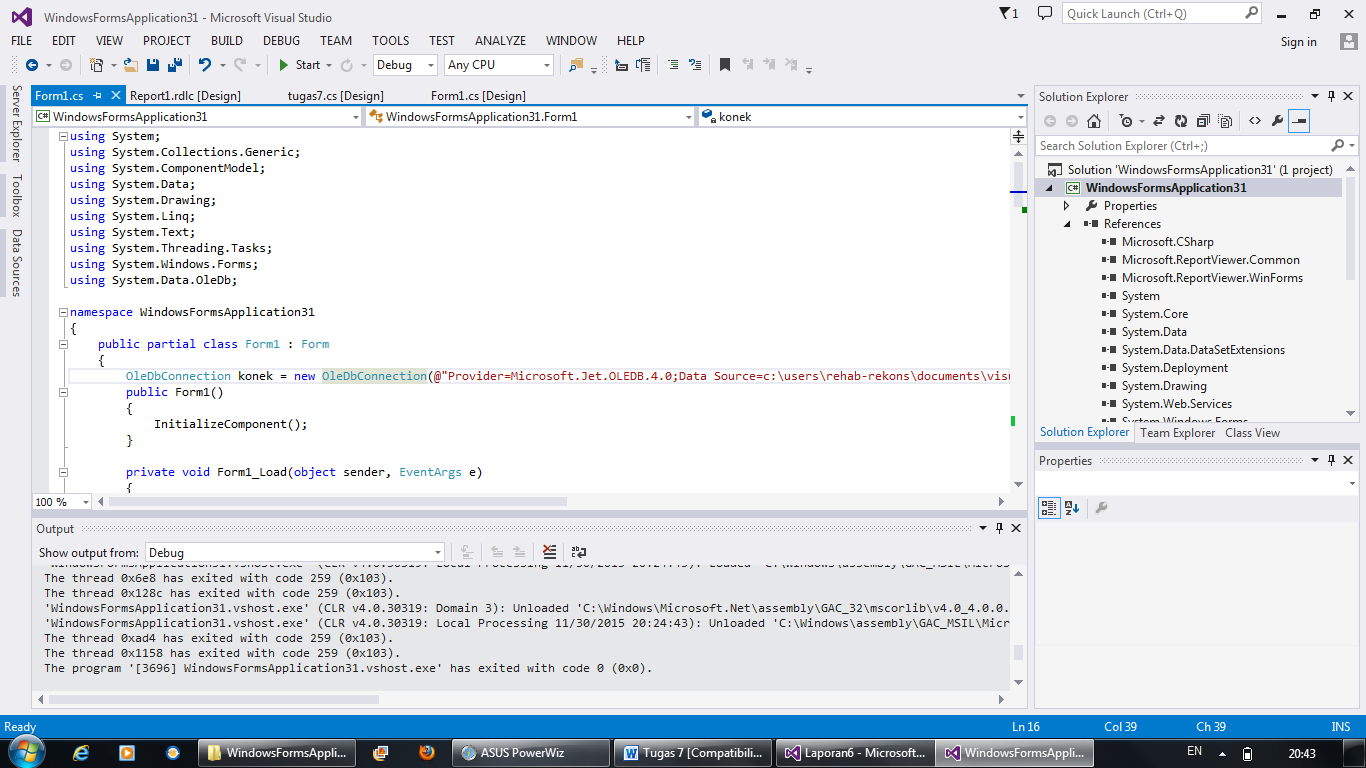Open the ANALYZE menu

tap(500, 41)
